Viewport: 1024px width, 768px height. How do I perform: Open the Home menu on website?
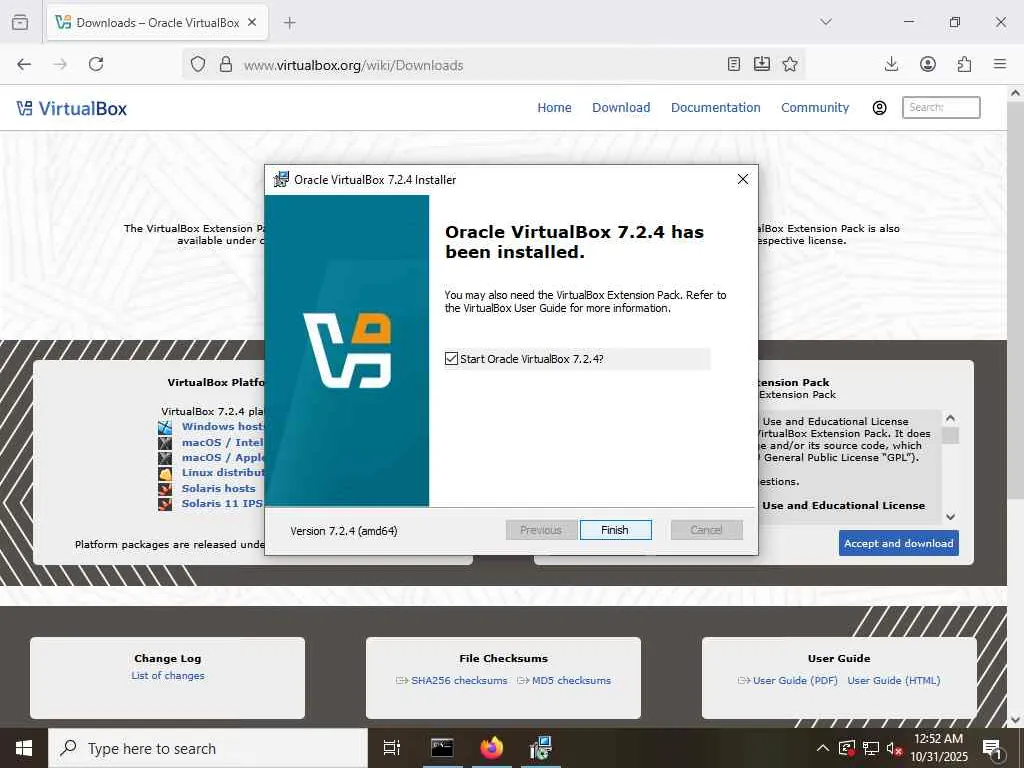click(x=554, y=108)
